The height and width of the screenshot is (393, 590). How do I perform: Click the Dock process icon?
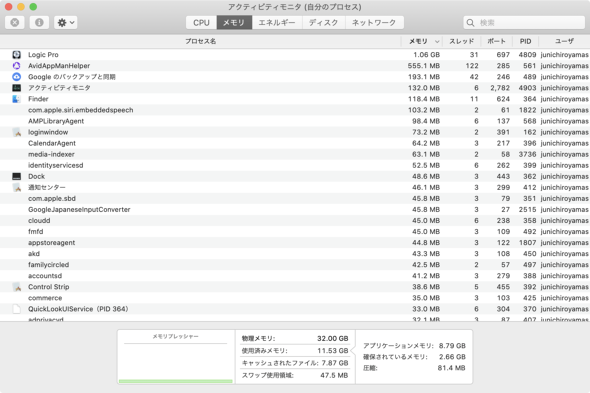[17, 176]
